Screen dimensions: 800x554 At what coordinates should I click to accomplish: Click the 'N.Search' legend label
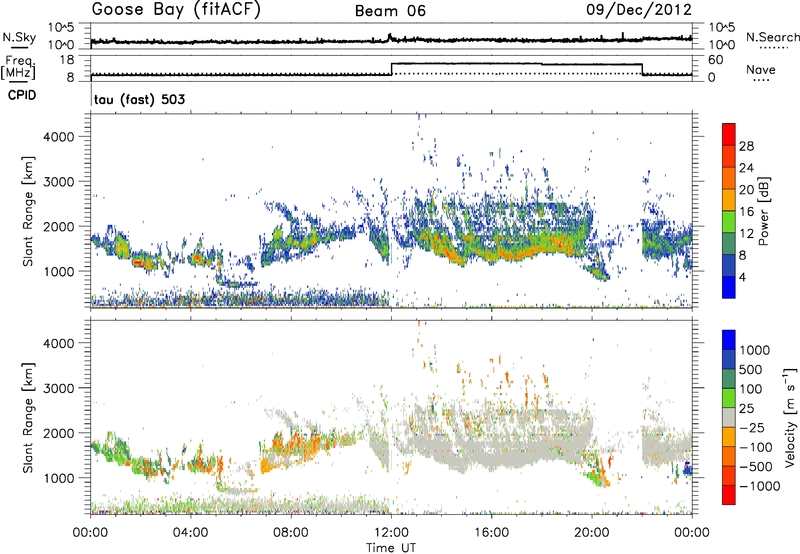coord(772,37)
